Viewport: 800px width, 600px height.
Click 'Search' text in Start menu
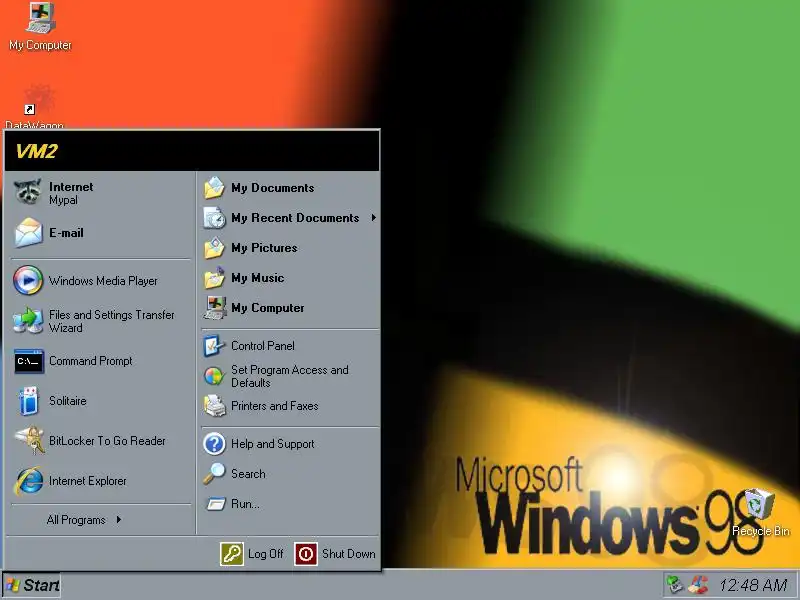[x=248, y=474]
